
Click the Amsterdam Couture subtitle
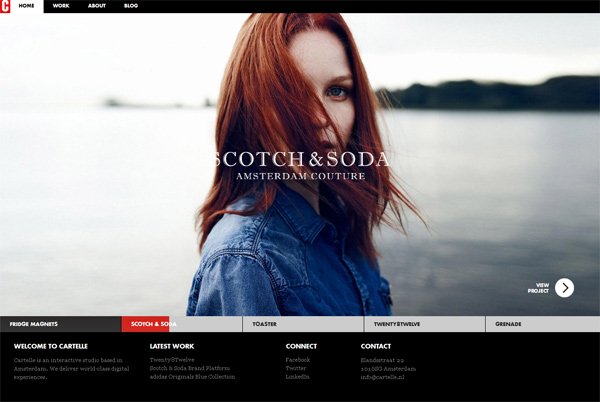(x=301, y=176)
